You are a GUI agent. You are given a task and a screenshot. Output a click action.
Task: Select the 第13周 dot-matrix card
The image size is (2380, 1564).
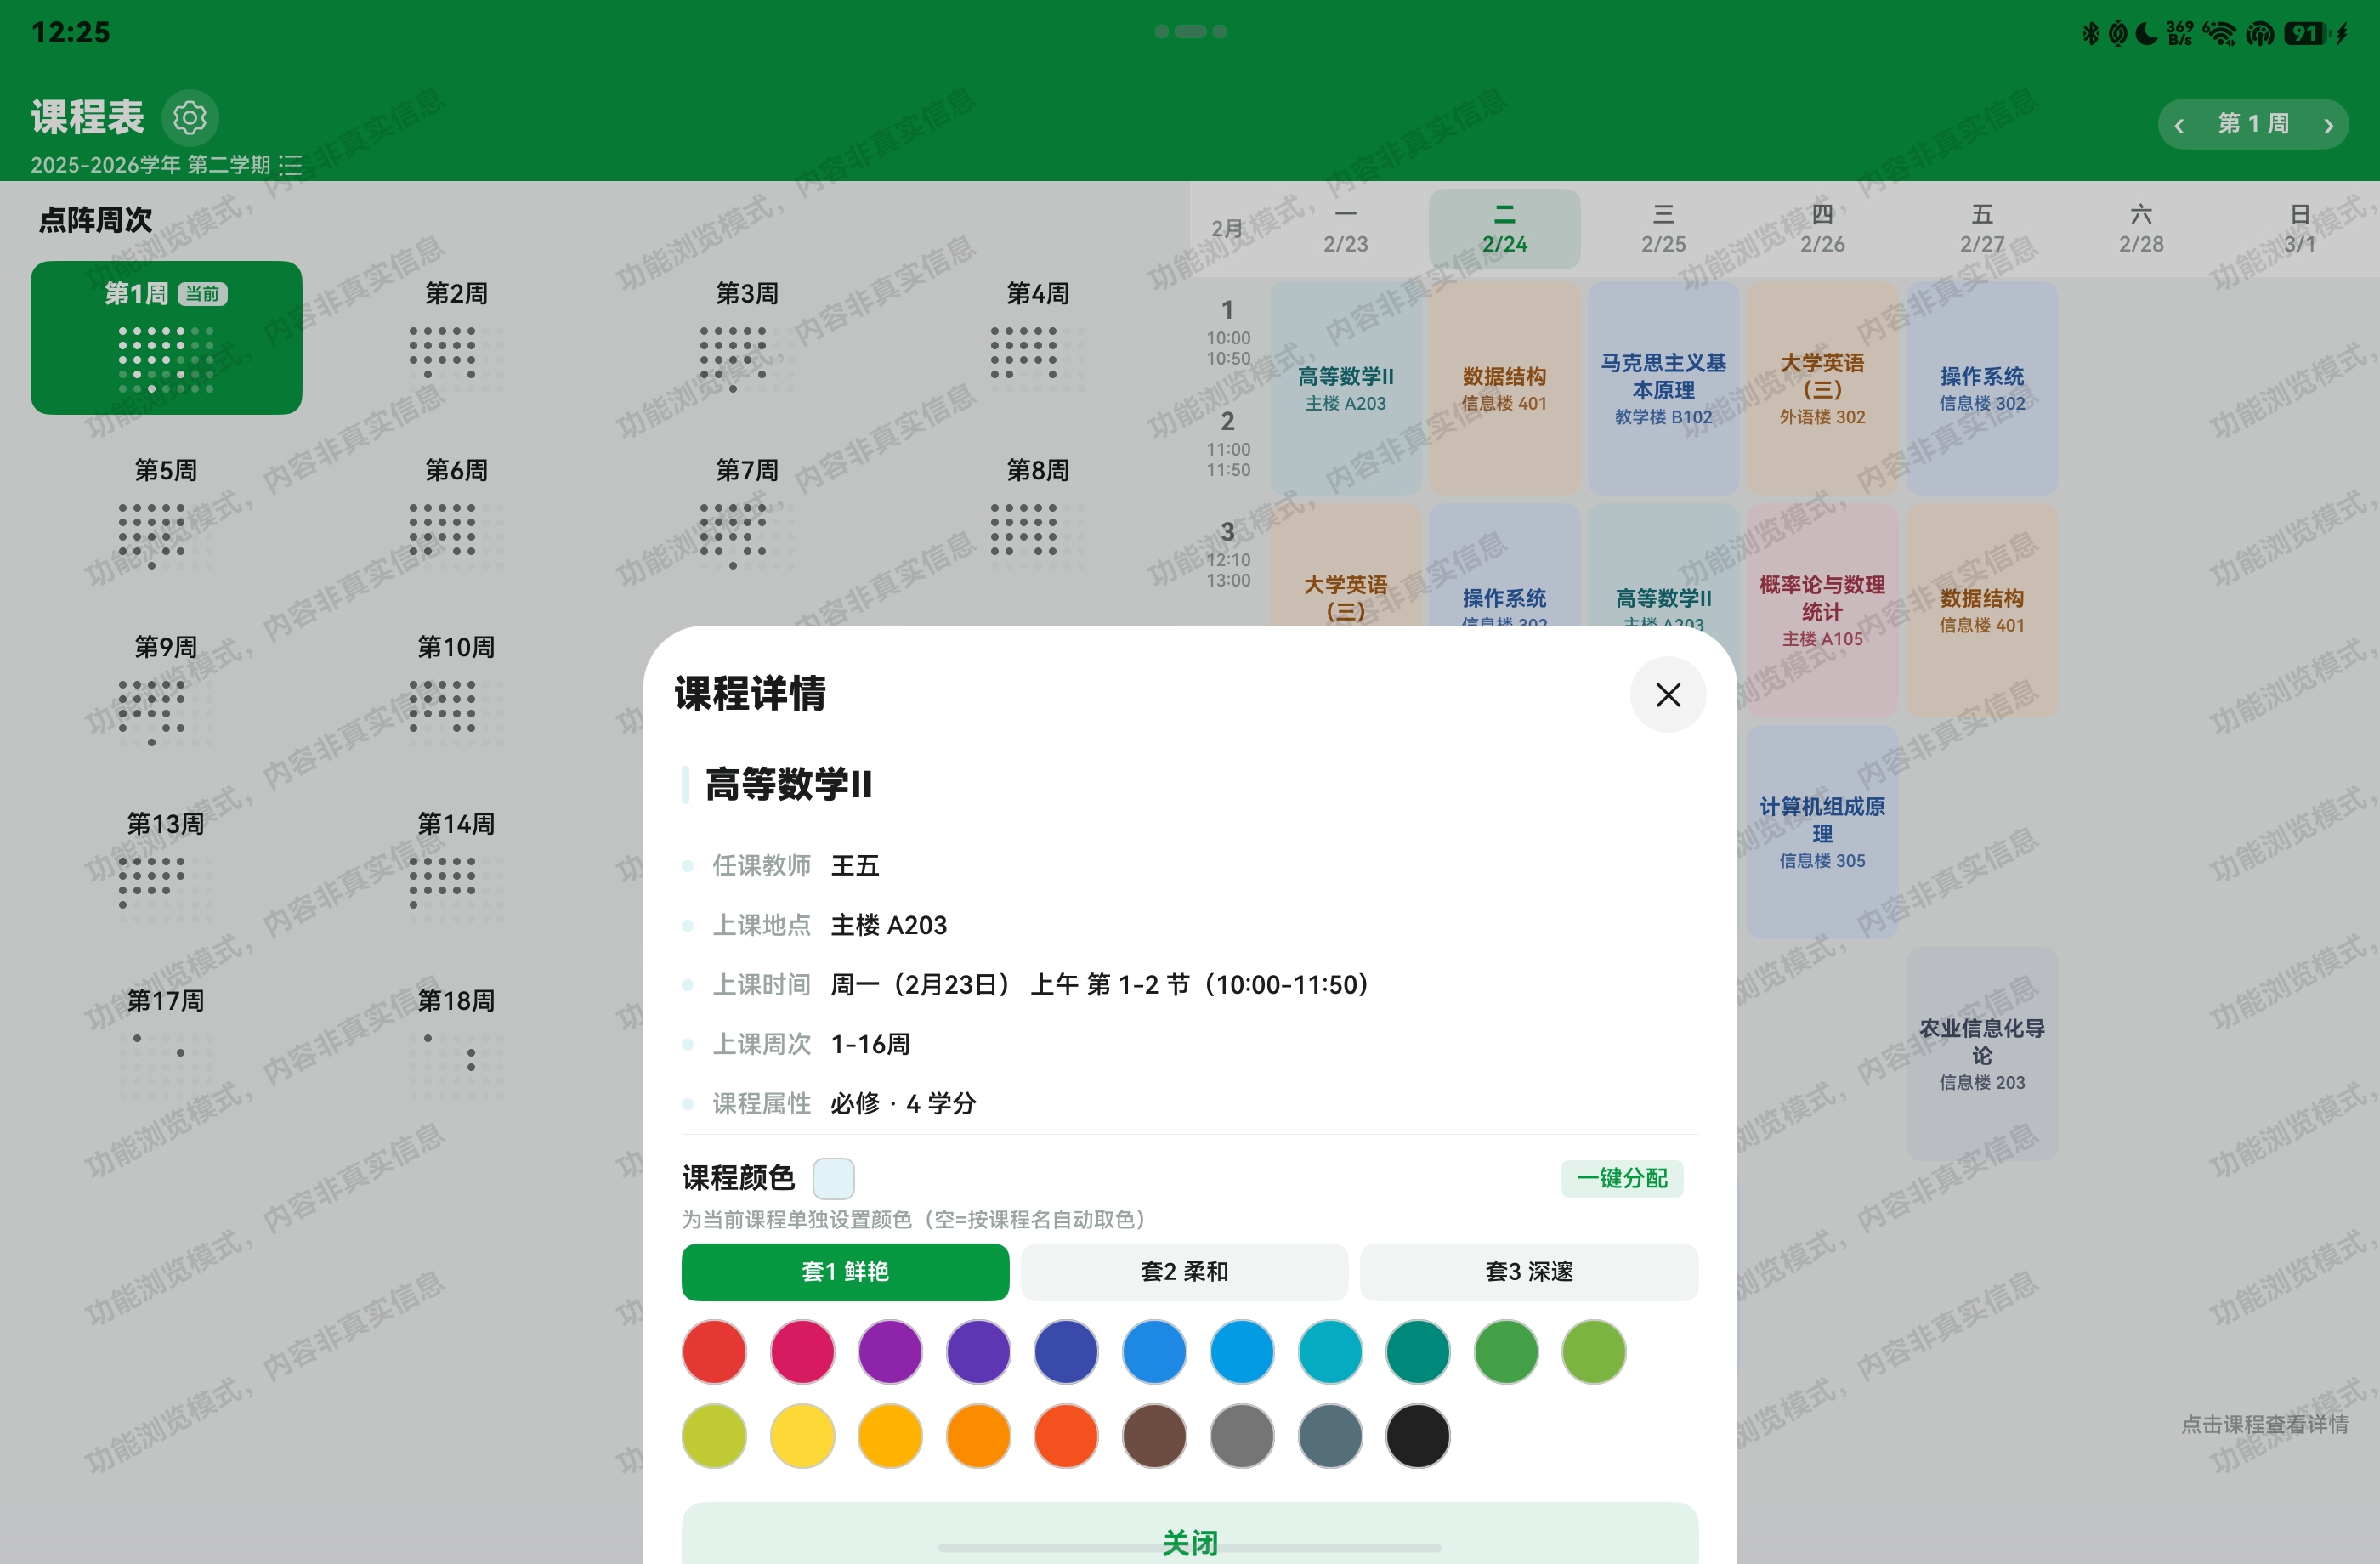166,869
